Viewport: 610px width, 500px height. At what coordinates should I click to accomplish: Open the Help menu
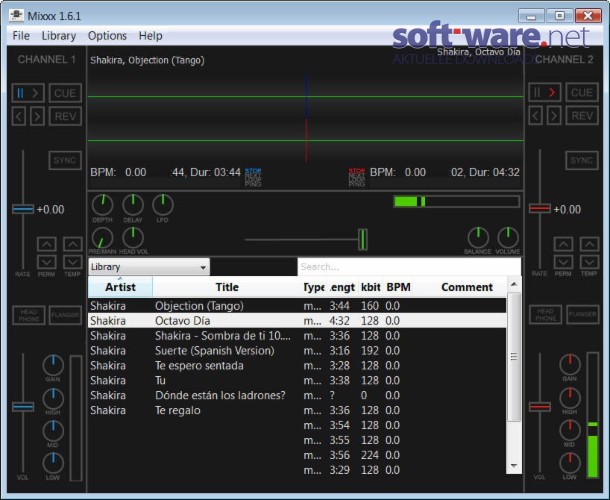pos(151,36)
